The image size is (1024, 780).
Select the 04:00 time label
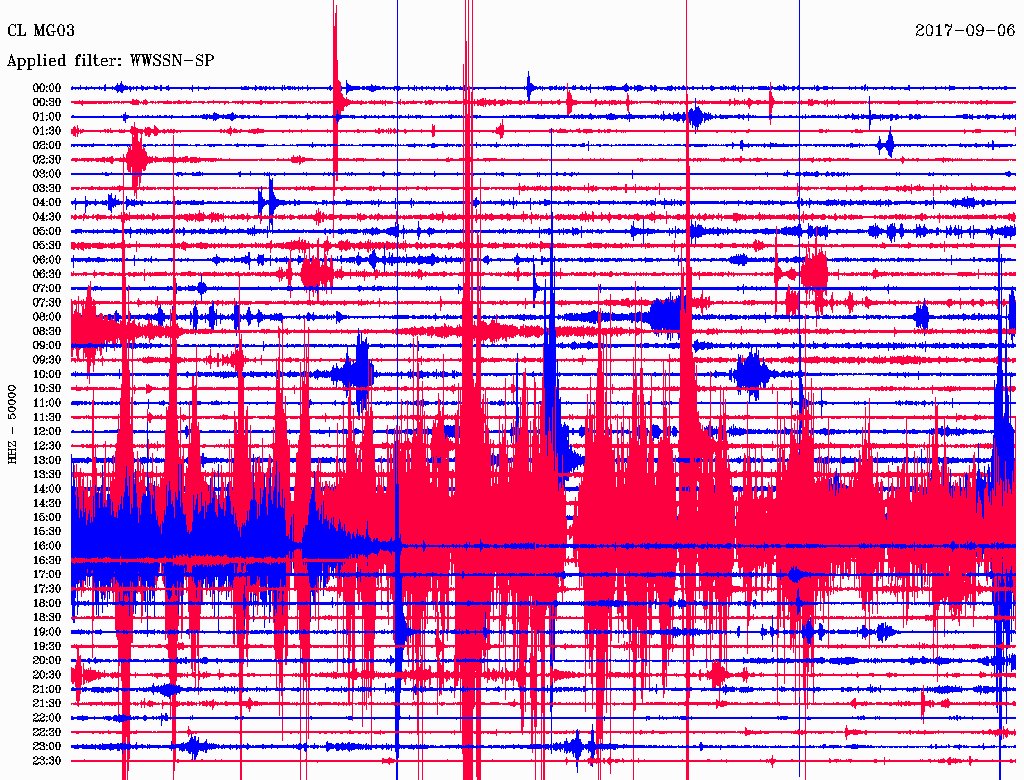[47, 203]
